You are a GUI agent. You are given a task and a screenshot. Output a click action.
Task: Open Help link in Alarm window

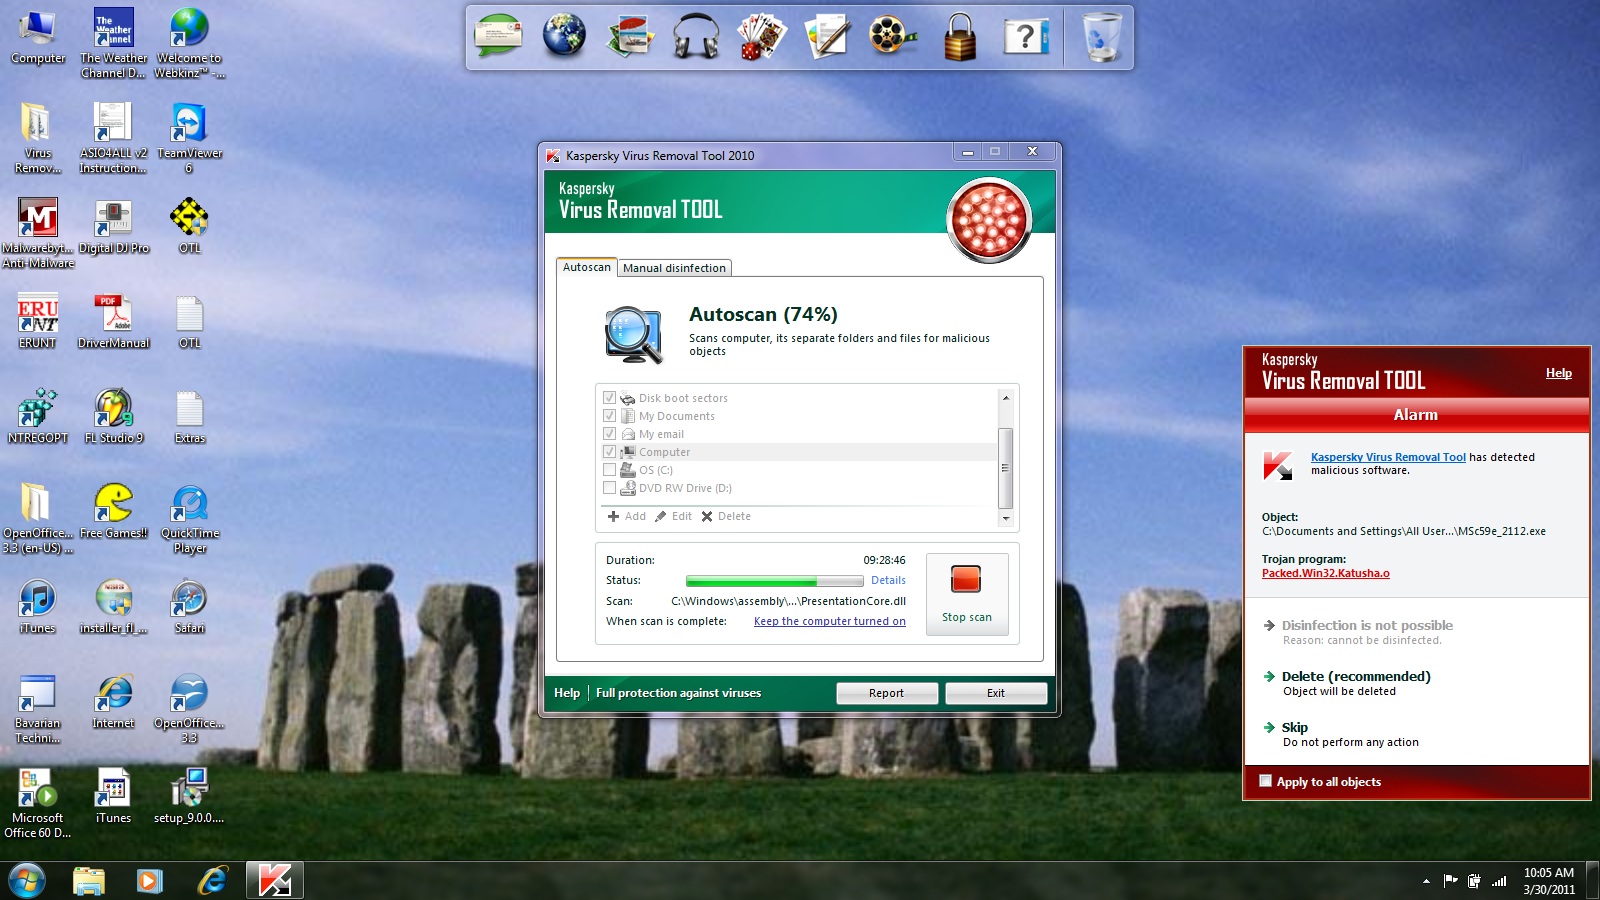(x=1558, y=373)
